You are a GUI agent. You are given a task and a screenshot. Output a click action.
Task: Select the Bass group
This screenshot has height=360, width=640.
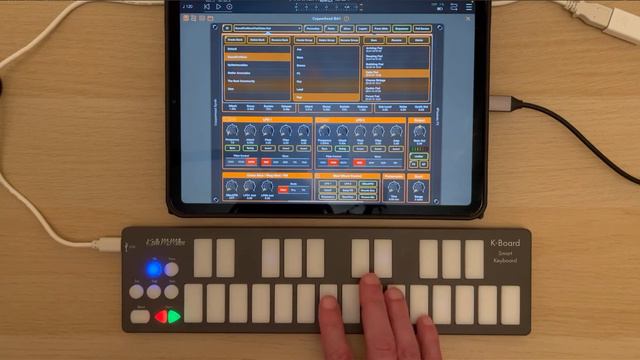pos(326,58)
